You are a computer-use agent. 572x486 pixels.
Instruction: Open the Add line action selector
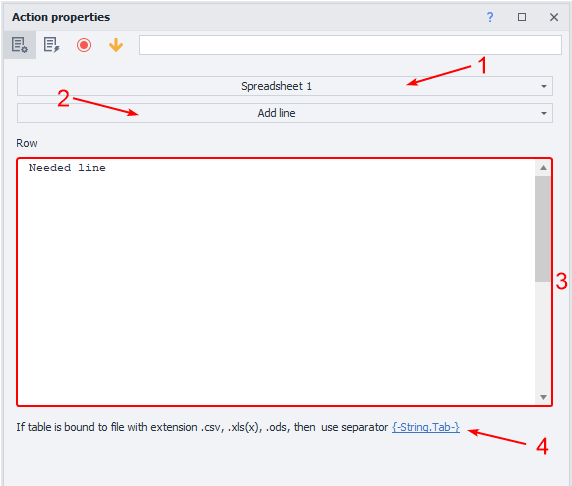(285, 113)
